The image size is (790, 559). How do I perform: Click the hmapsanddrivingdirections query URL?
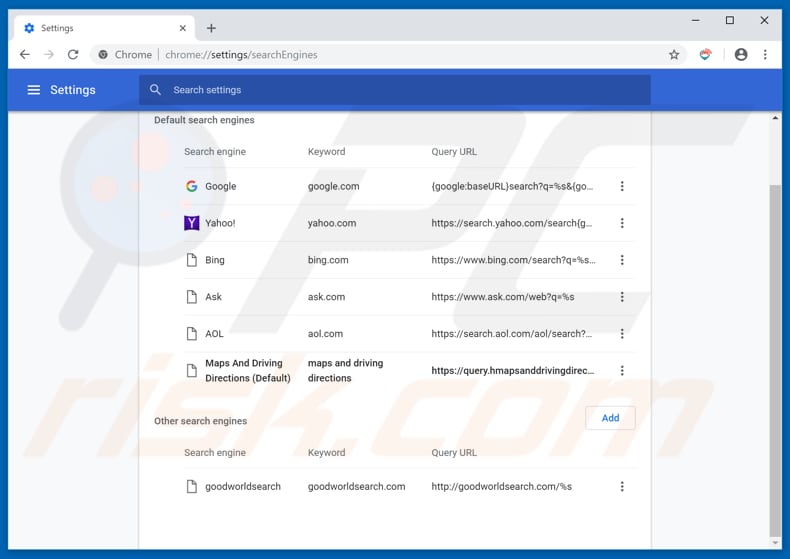[x=512, y=371]
